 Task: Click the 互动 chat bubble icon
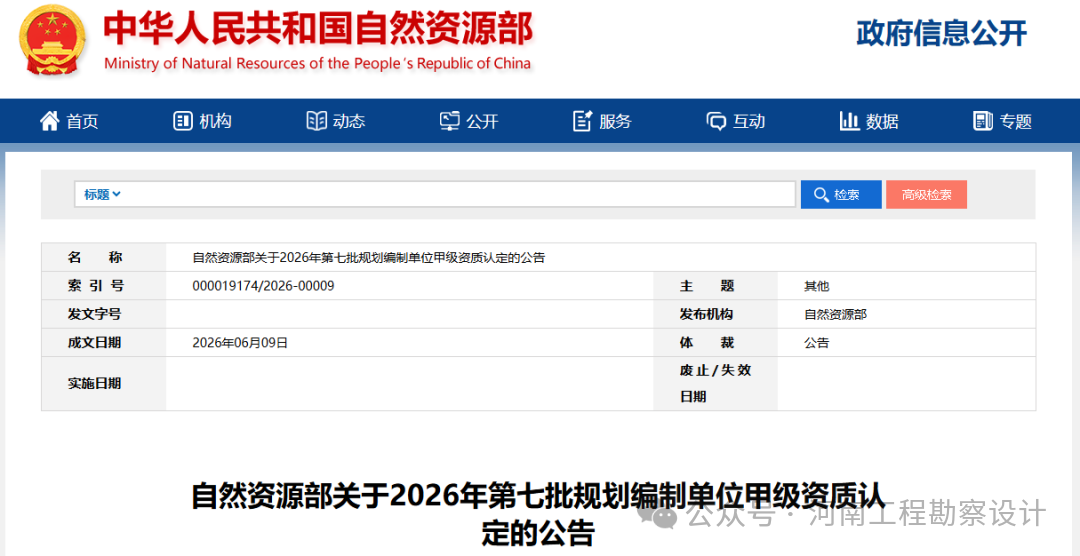pos(716,122)
